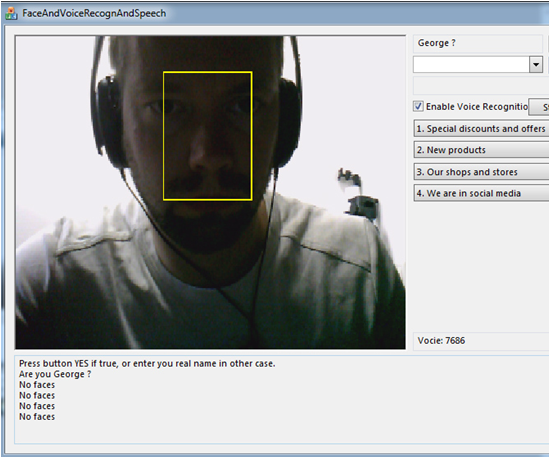
Task: Select '1. Special discounts and offers' button
Action: tap(481, 129)
